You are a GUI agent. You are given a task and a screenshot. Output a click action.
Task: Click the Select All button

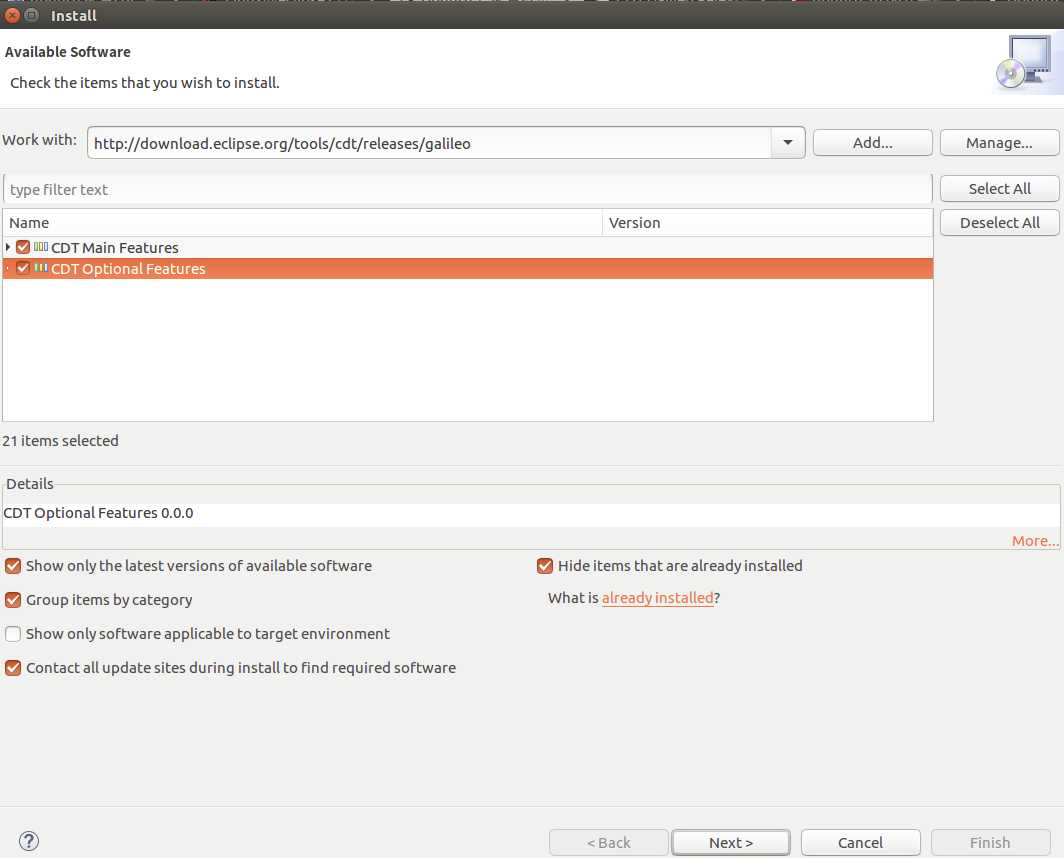(1000, 189)
